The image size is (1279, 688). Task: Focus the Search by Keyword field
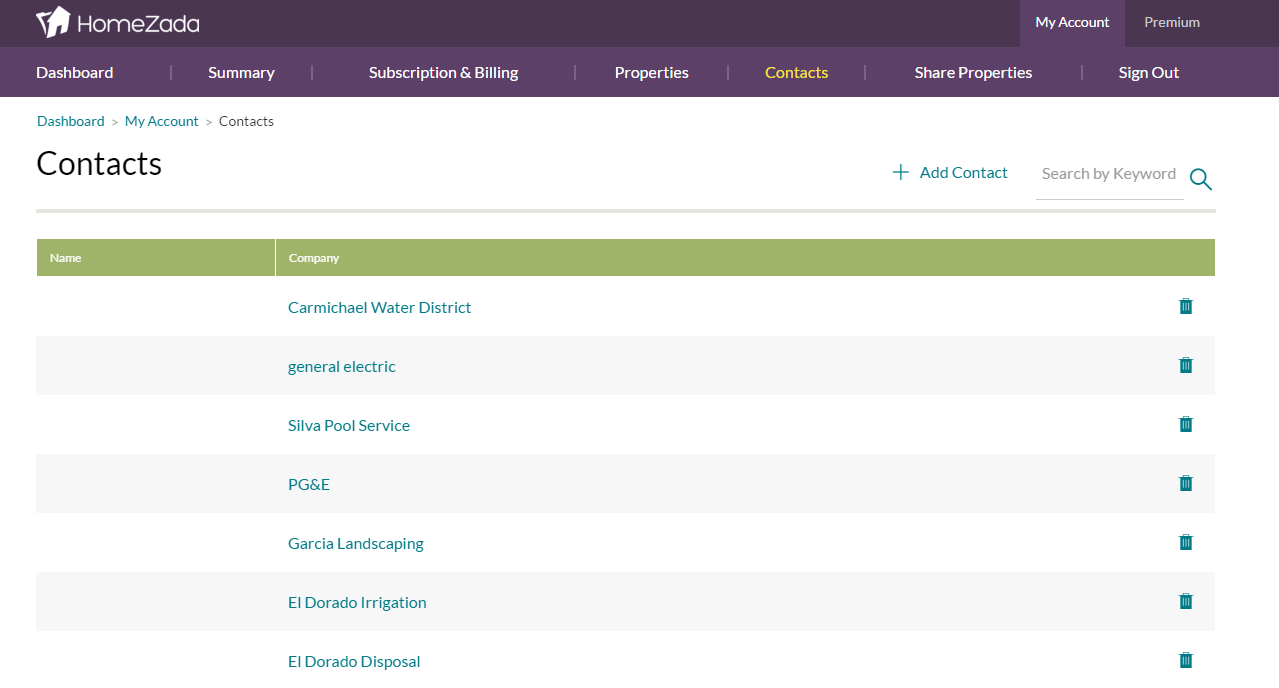coord(1110,175)
